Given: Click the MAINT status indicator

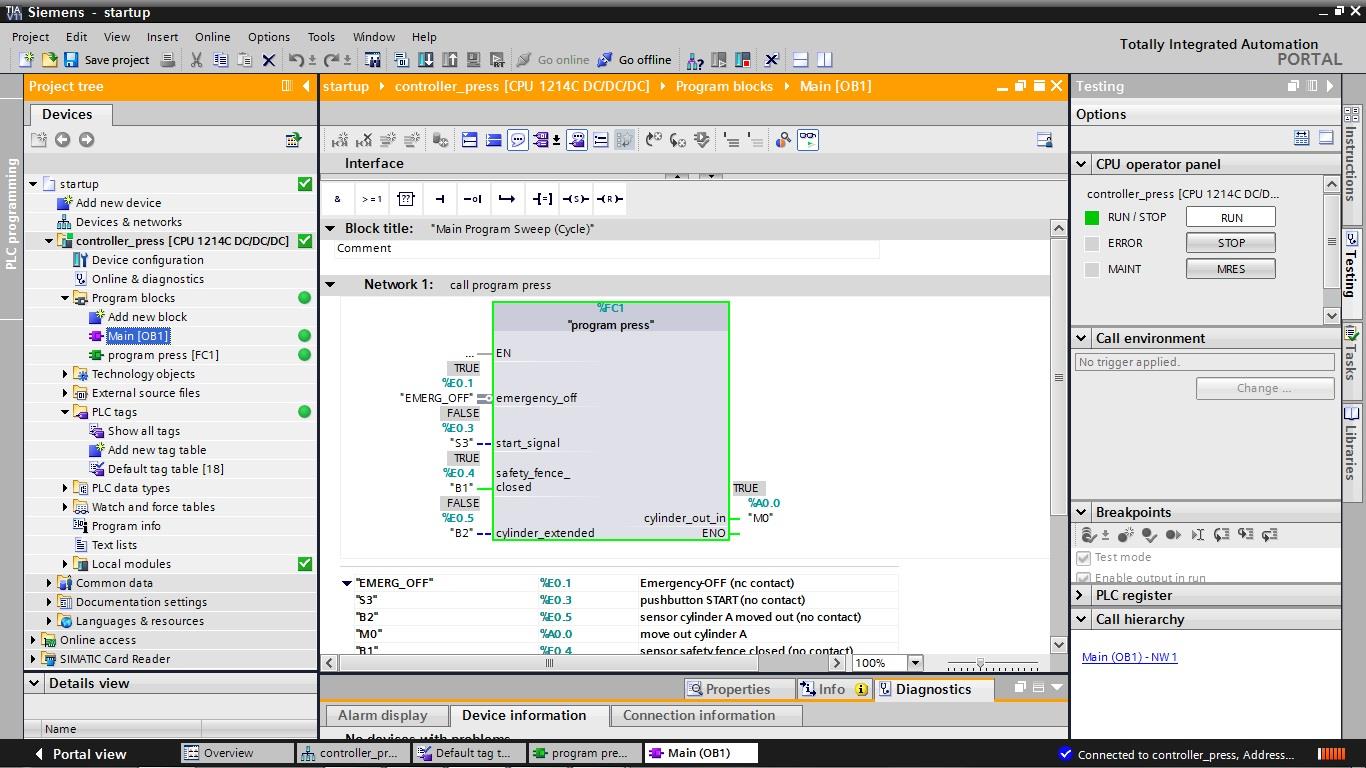Looking at the screenshot, I should [x=1092, y=269].
